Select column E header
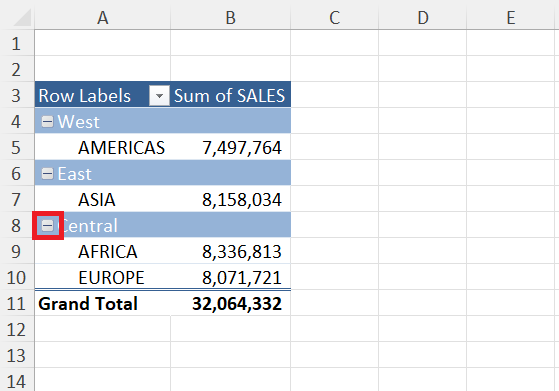 (x=511, y=17)
